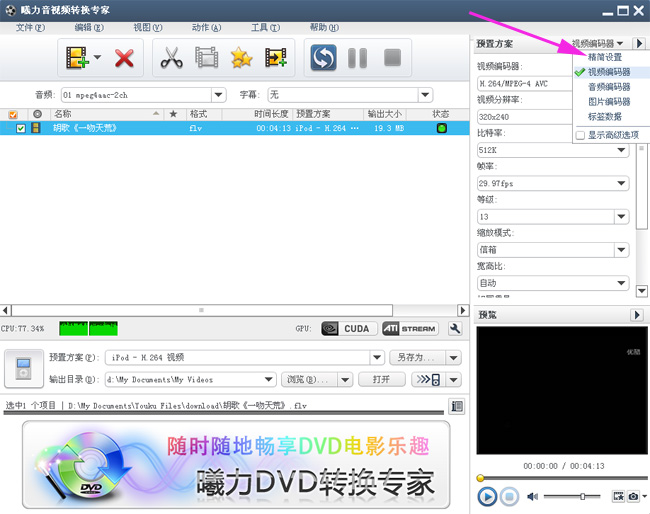Click the settings panel scroll-down arrow
650x514 pixels.
click(642, 291)
